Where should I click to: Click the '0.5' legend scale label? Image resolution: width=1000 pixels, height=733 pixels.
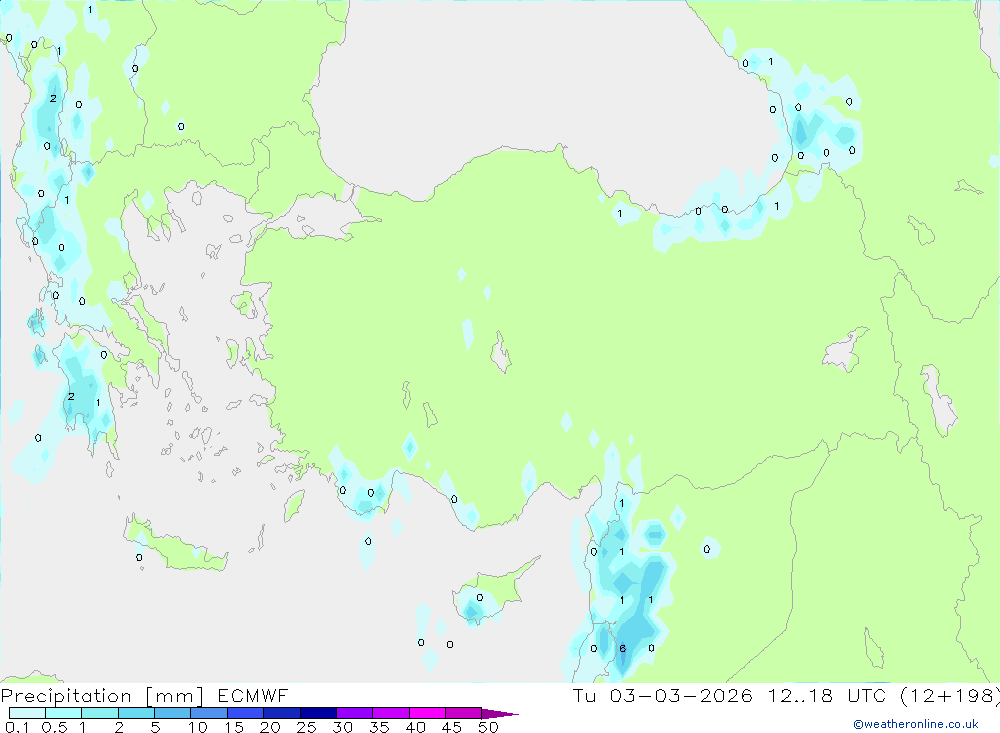(x=54, y=727)
